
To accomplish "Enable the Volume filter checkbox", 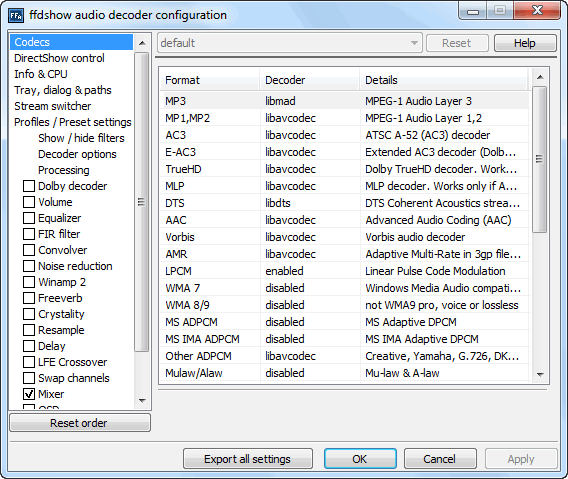I will pyautogui.click(x=29, y=202).
